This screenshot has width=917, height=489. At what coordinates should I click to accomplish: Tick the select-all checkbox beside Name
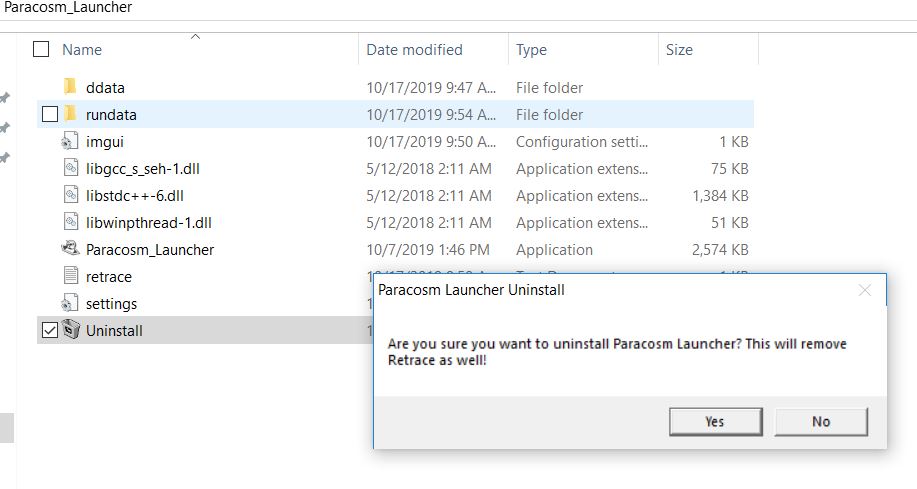[x=41, y=49]
